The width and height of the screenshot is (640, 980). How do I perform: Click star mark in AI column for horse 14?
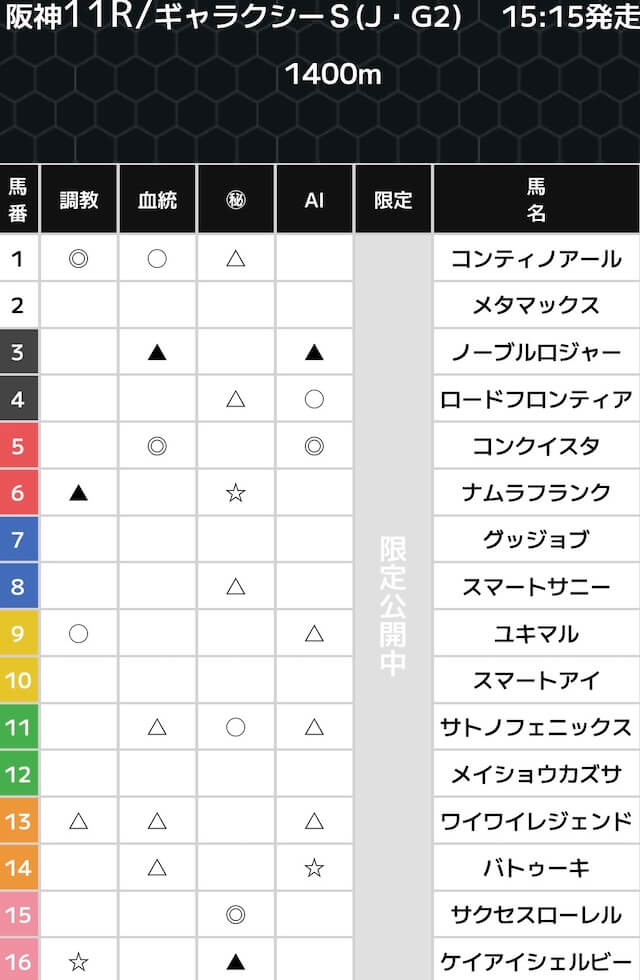click(314, 868)
